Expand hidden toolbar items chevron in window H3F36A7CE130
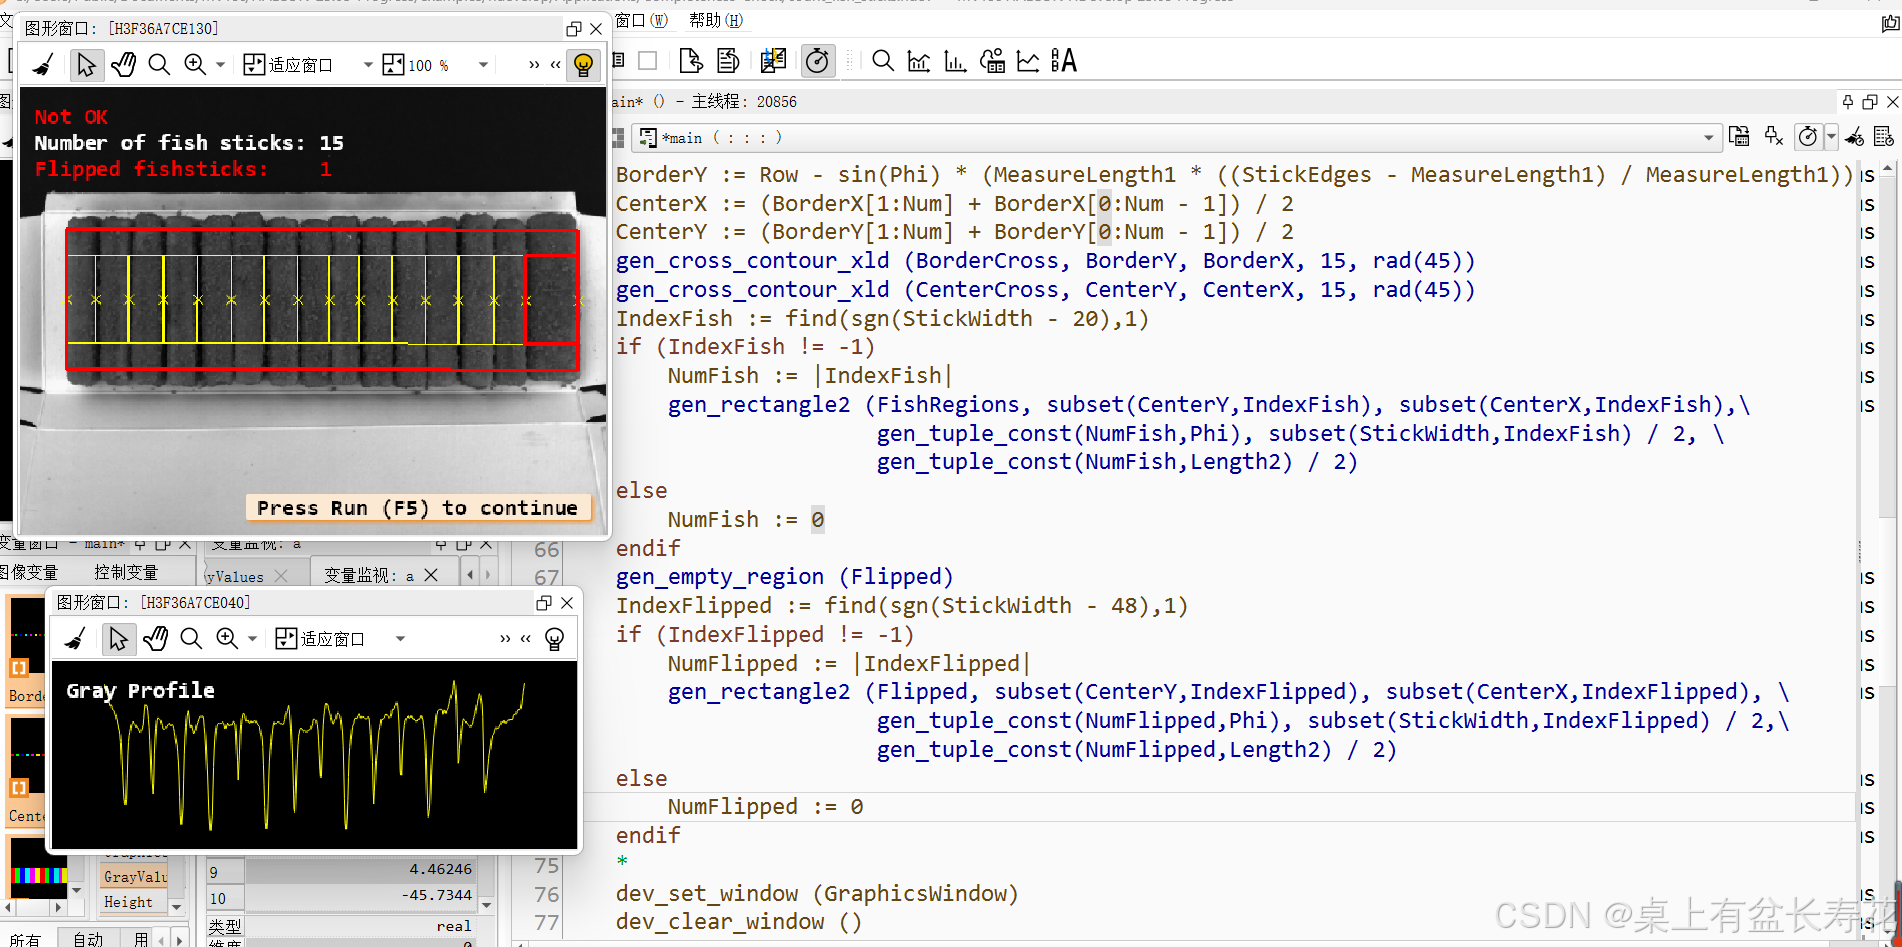 point(534,65)
